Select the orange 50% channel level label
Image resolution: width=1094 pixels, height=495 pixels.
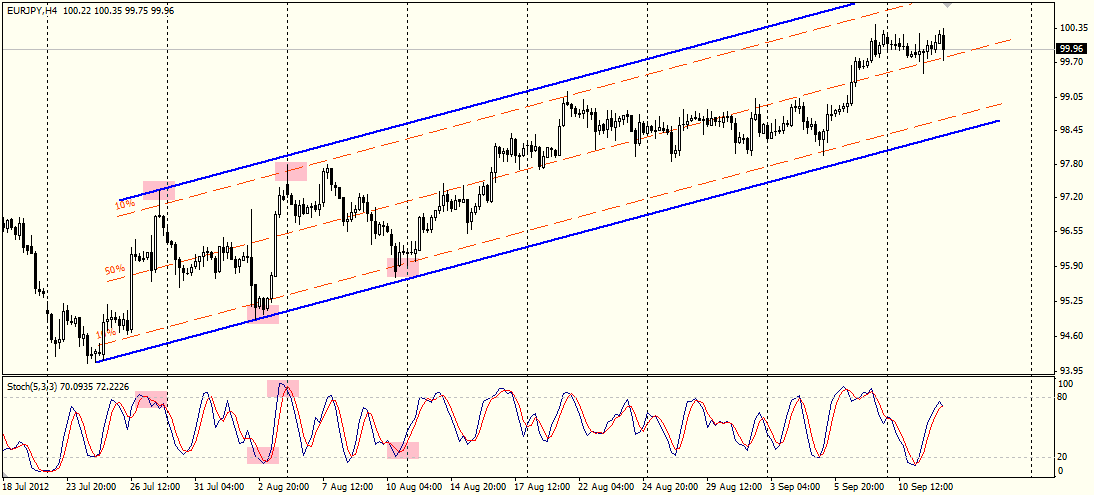116,270
